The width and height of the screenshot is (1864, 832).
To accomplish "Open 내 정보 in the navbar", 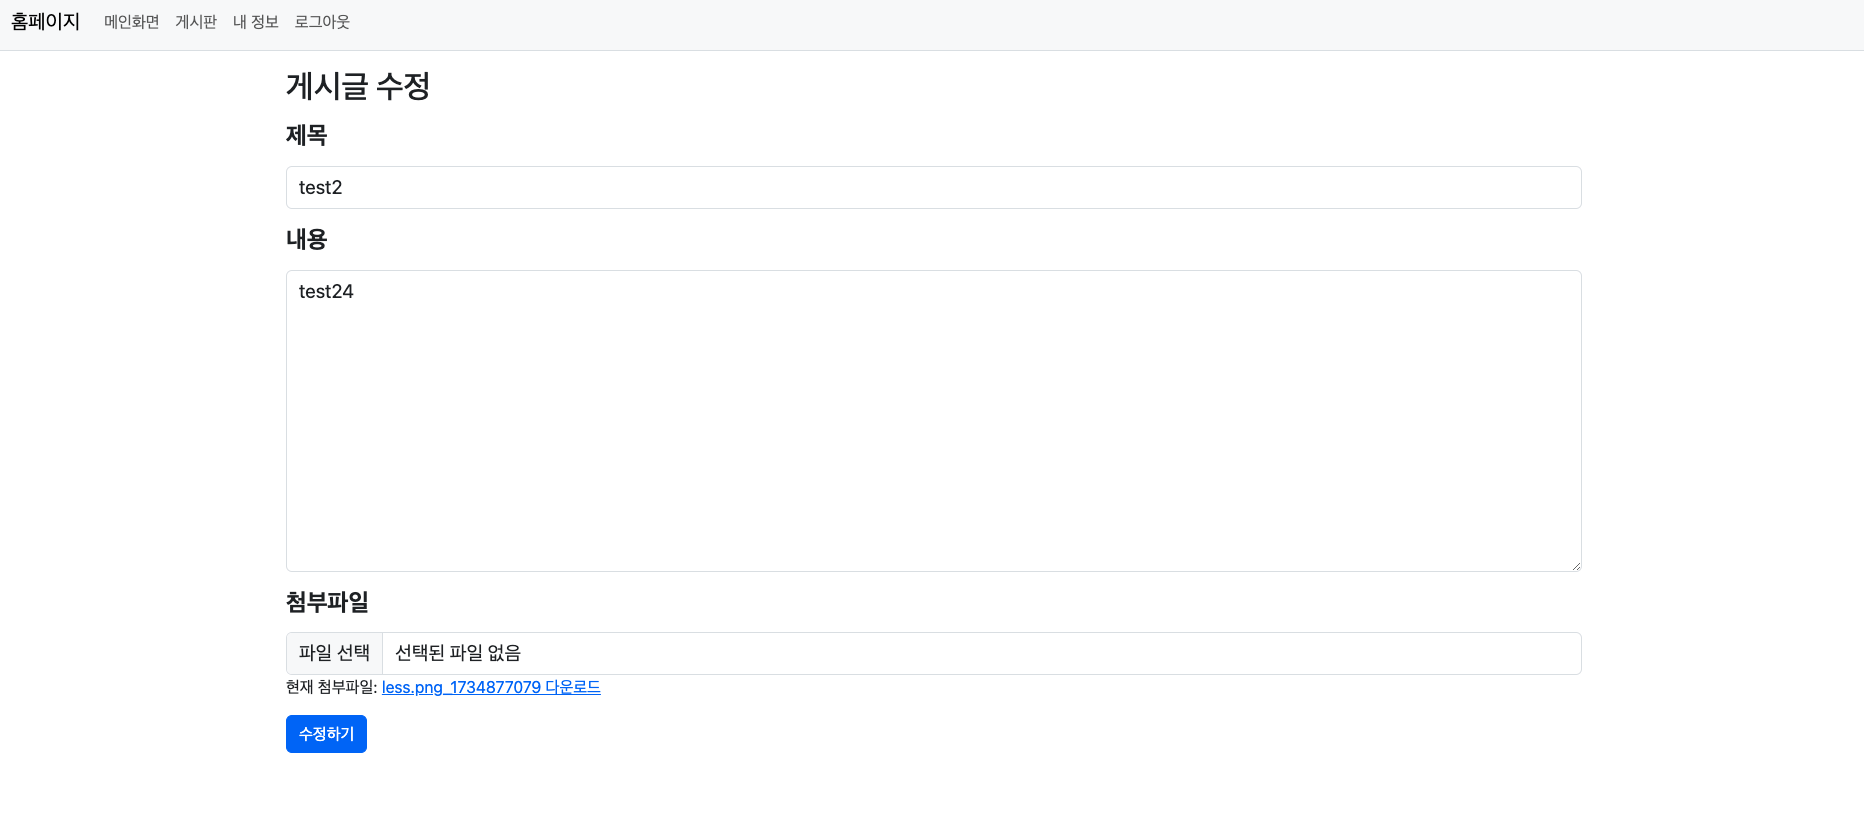I will [x=256, y=22].
